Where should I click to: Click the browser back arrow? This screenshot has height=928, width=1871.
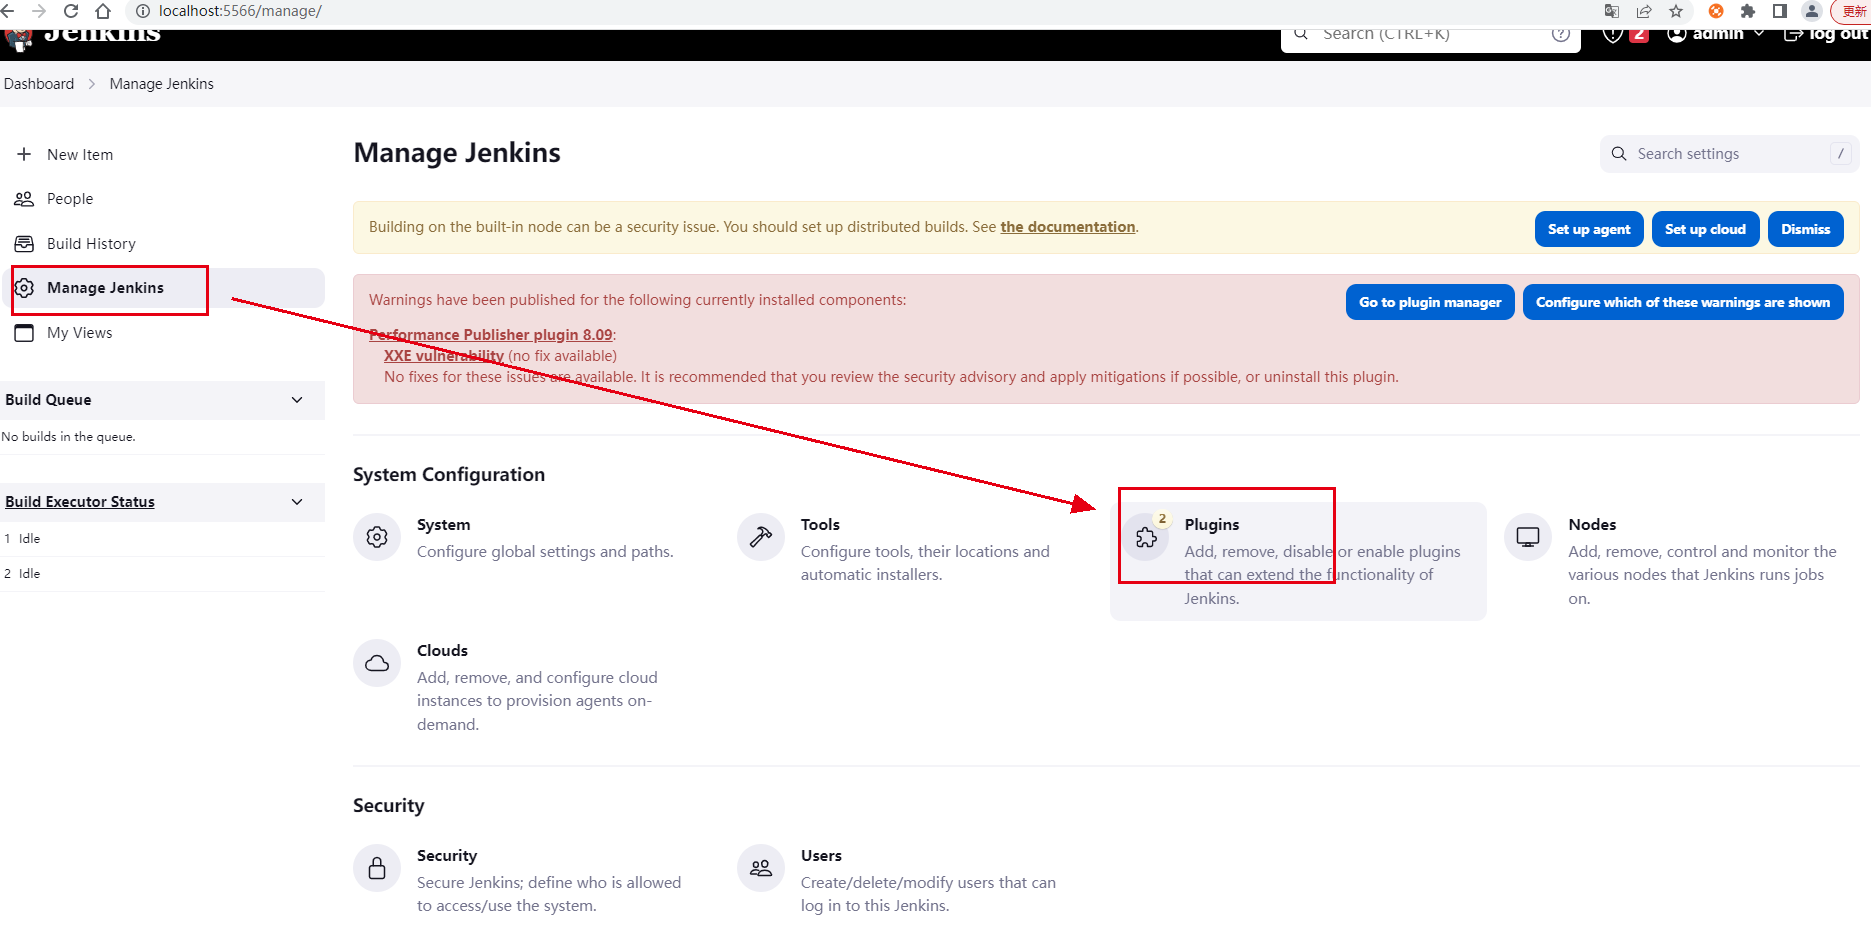(x=8, y=11)
